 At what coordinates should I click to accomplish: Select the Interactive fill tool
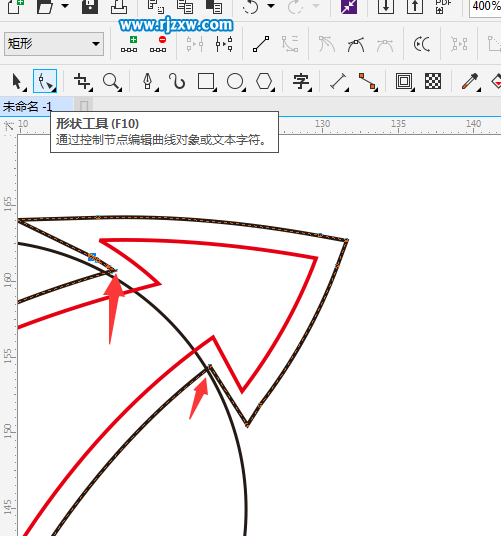496,81
